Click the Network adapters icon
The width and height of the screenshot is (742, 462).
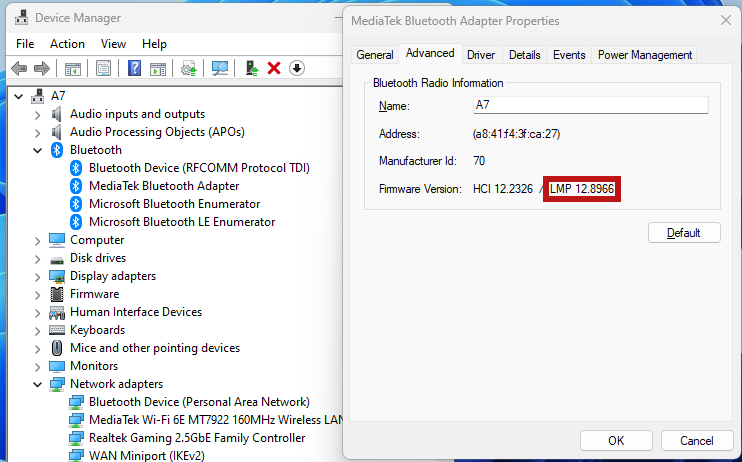tap(57, 384)
